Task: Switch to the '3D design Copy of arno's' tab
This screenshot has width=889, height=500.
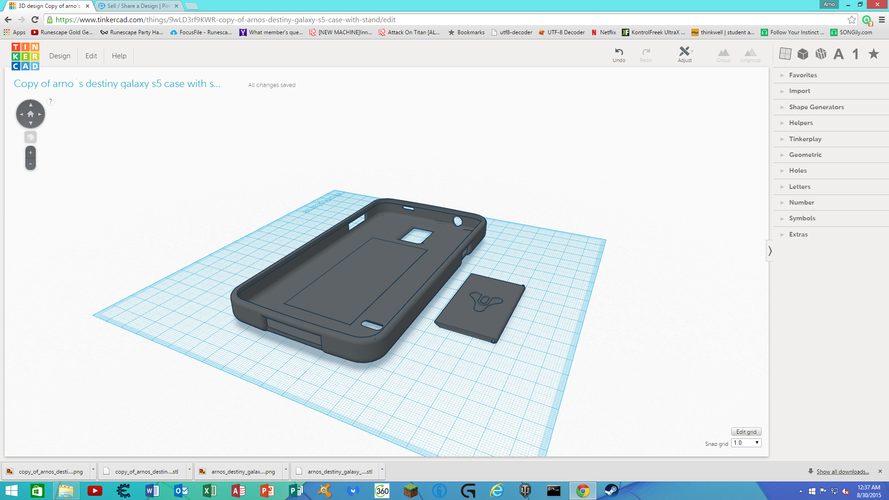Action: click(49, 6)
